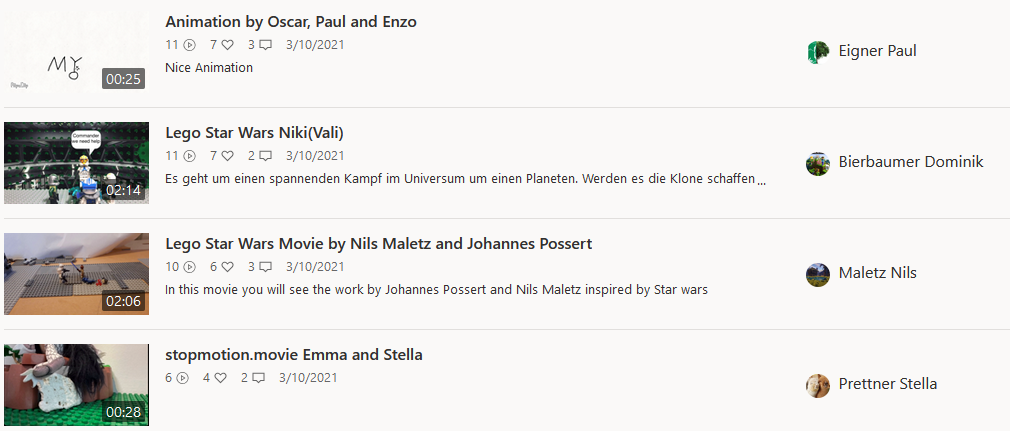The image size is (1010, 431).
Task: Open stopmotion.movie Emma and Stella title
Action: (x=293, y=355)
